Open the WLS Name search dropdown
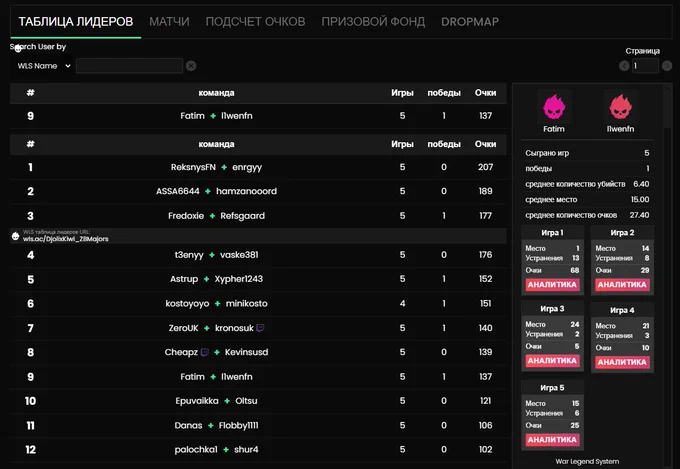Viewport: 680px width, 469px height. click(x=43, y=66)
